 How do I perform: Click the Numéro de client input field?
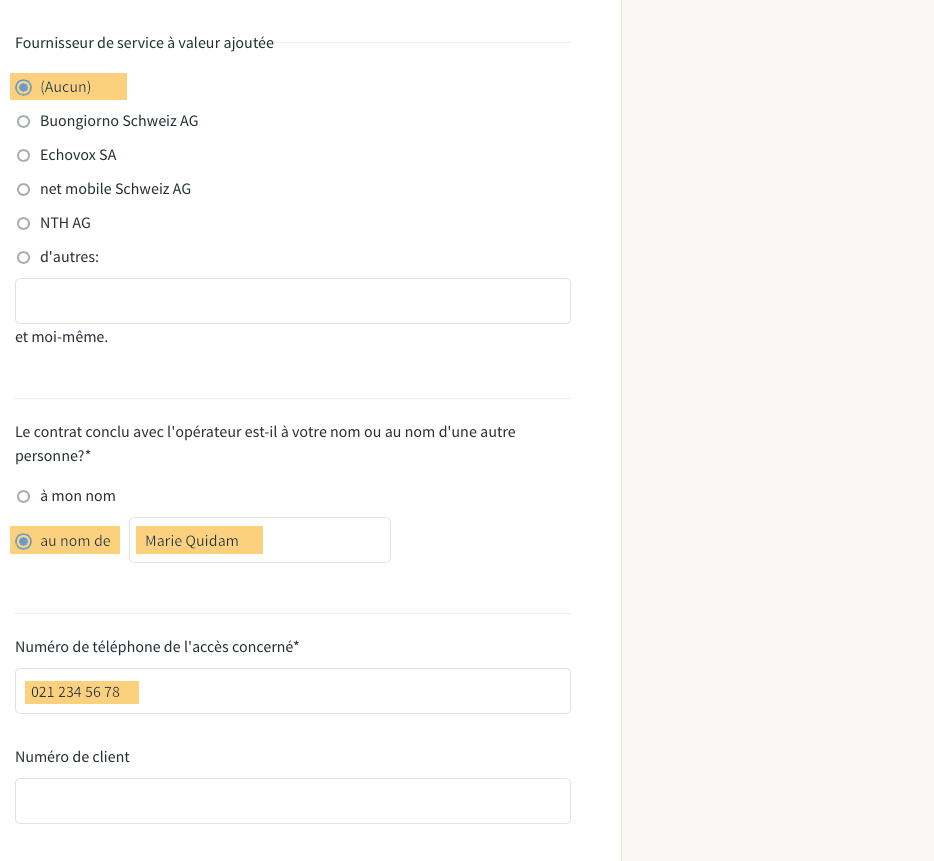pos(292,801)
